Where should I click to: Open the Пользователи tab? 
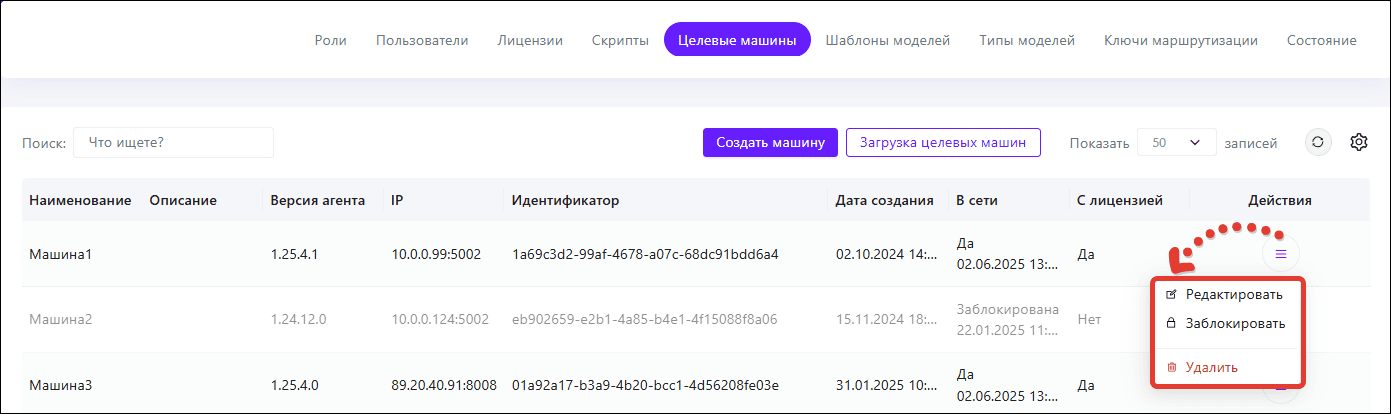422,41
